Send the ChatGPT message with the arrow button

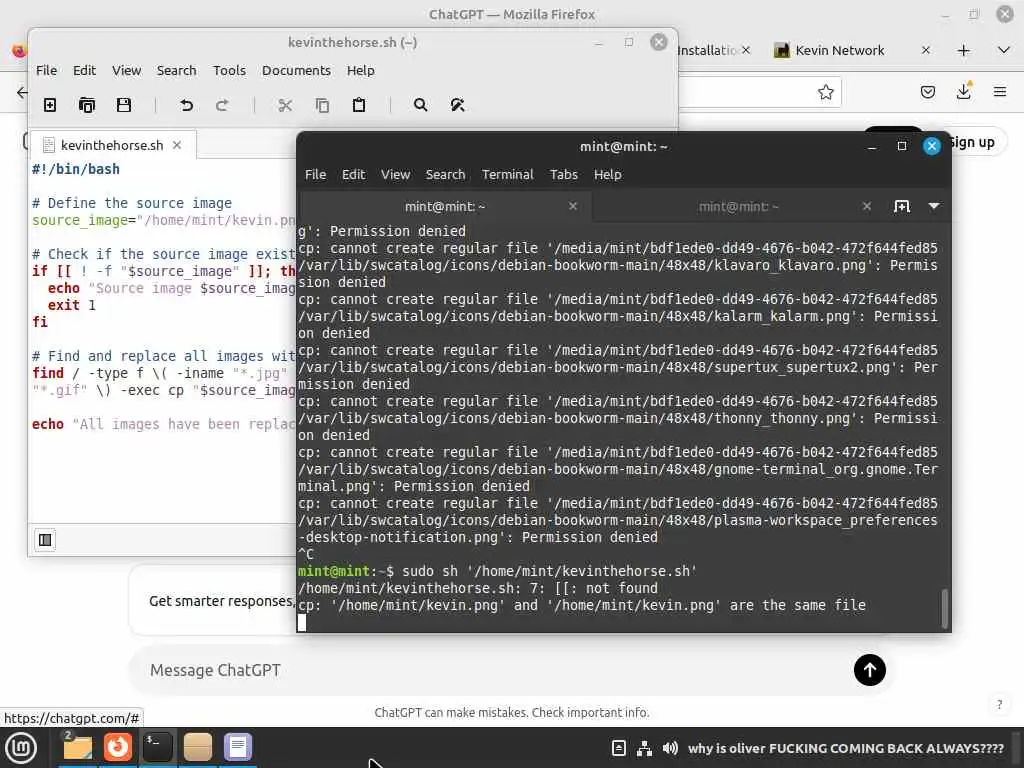[x=869, y=670]
